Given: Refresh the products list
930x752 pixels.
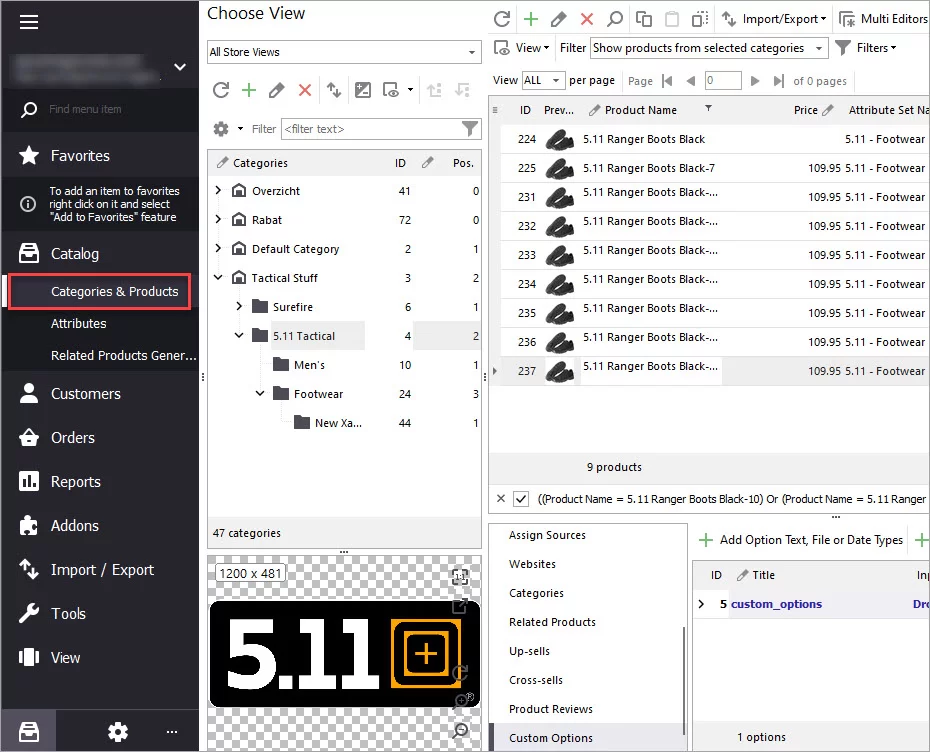Looking at the screenshot, I should pos(502,19).
